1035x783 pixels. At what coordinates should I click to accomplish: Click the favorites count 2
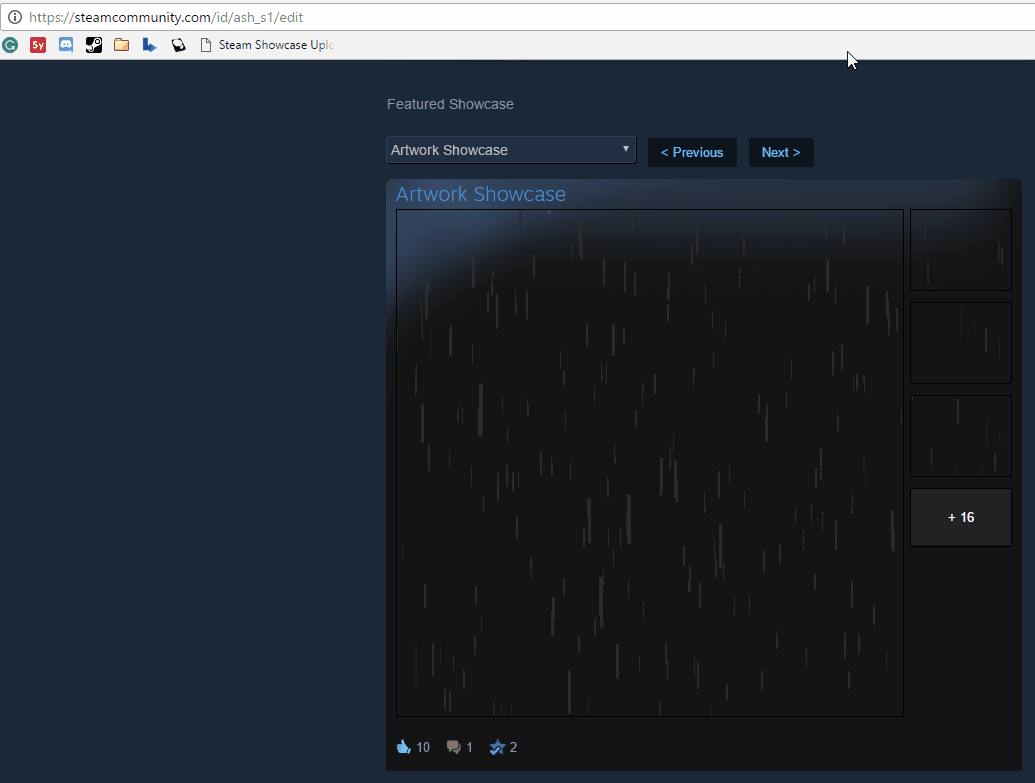[x=514, y=747]
